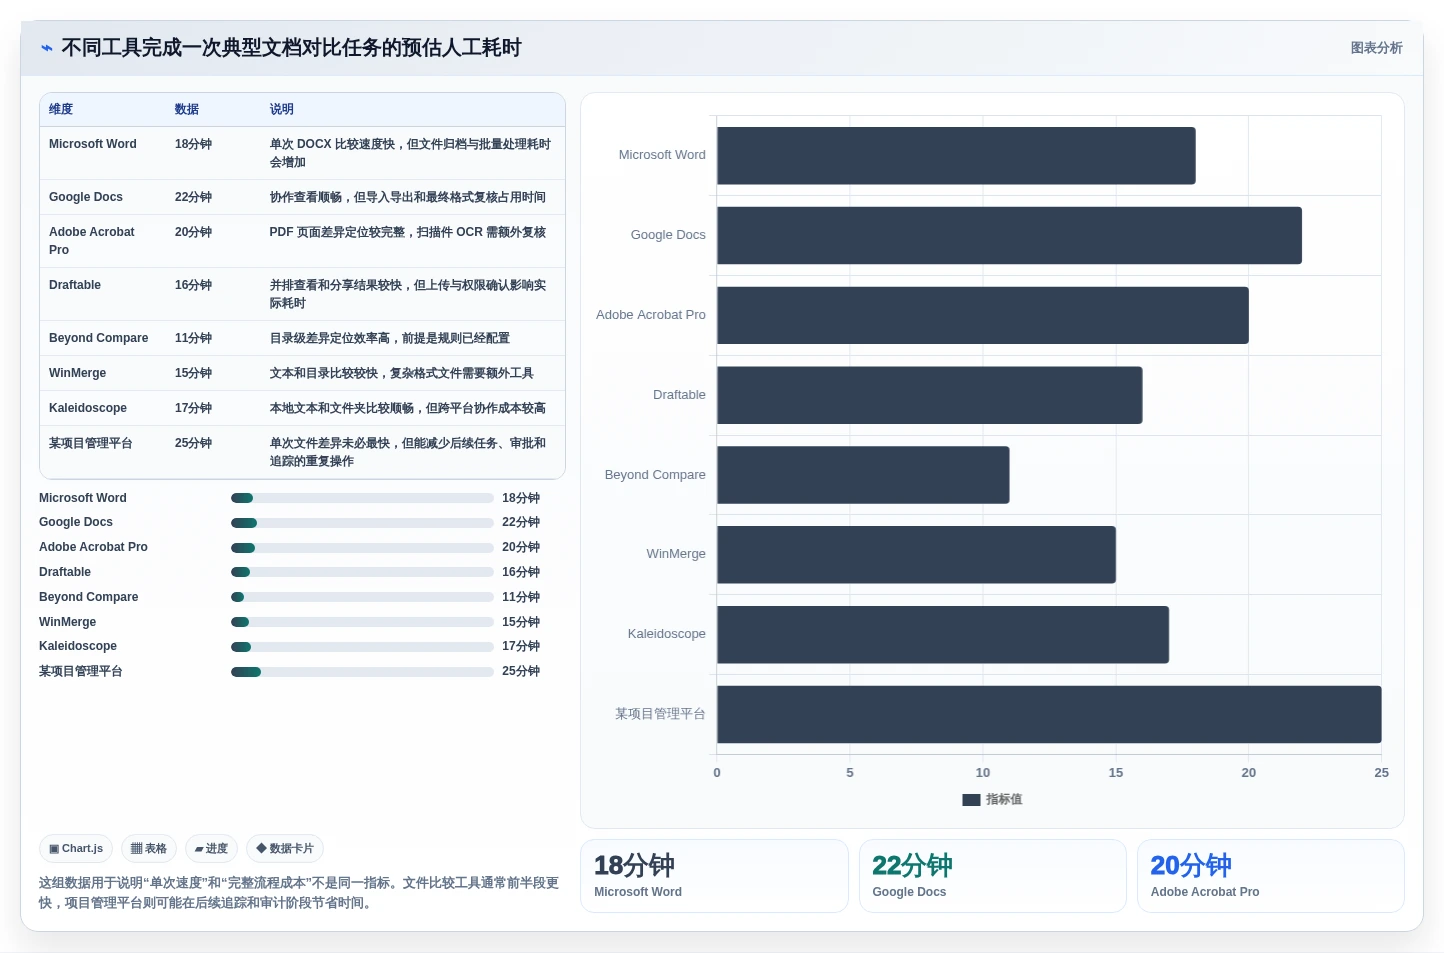This screenshot has width=1444, height=953.
Task: Click the 维度 column header
Action: 61,109
